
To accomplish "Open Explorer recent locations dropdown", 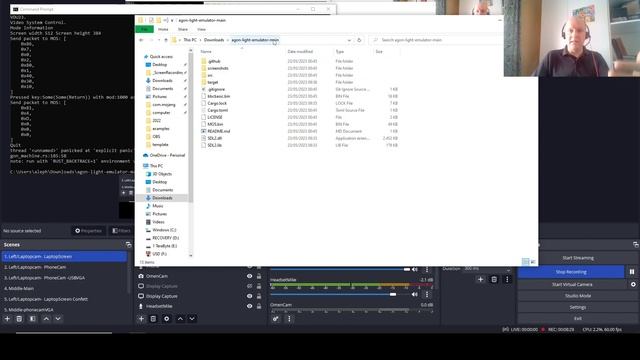I will tap(158, 40).
